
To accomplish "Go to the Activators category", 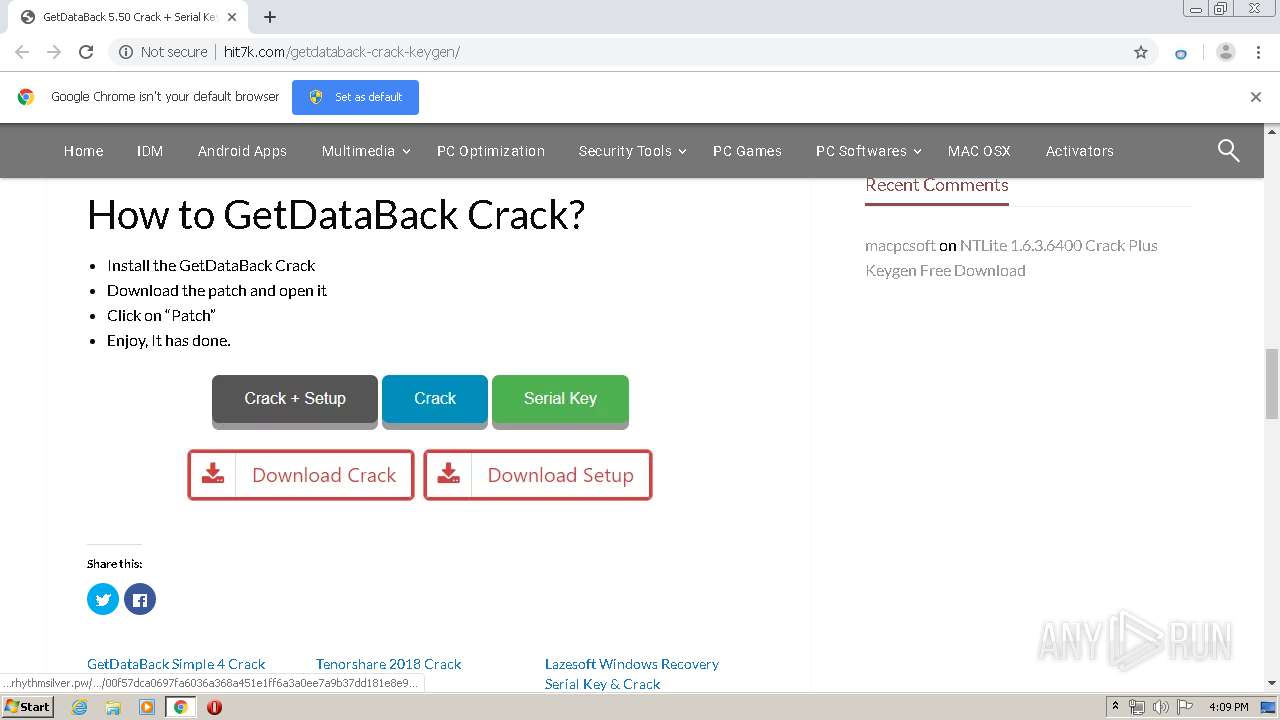I will pos(1079,151).
